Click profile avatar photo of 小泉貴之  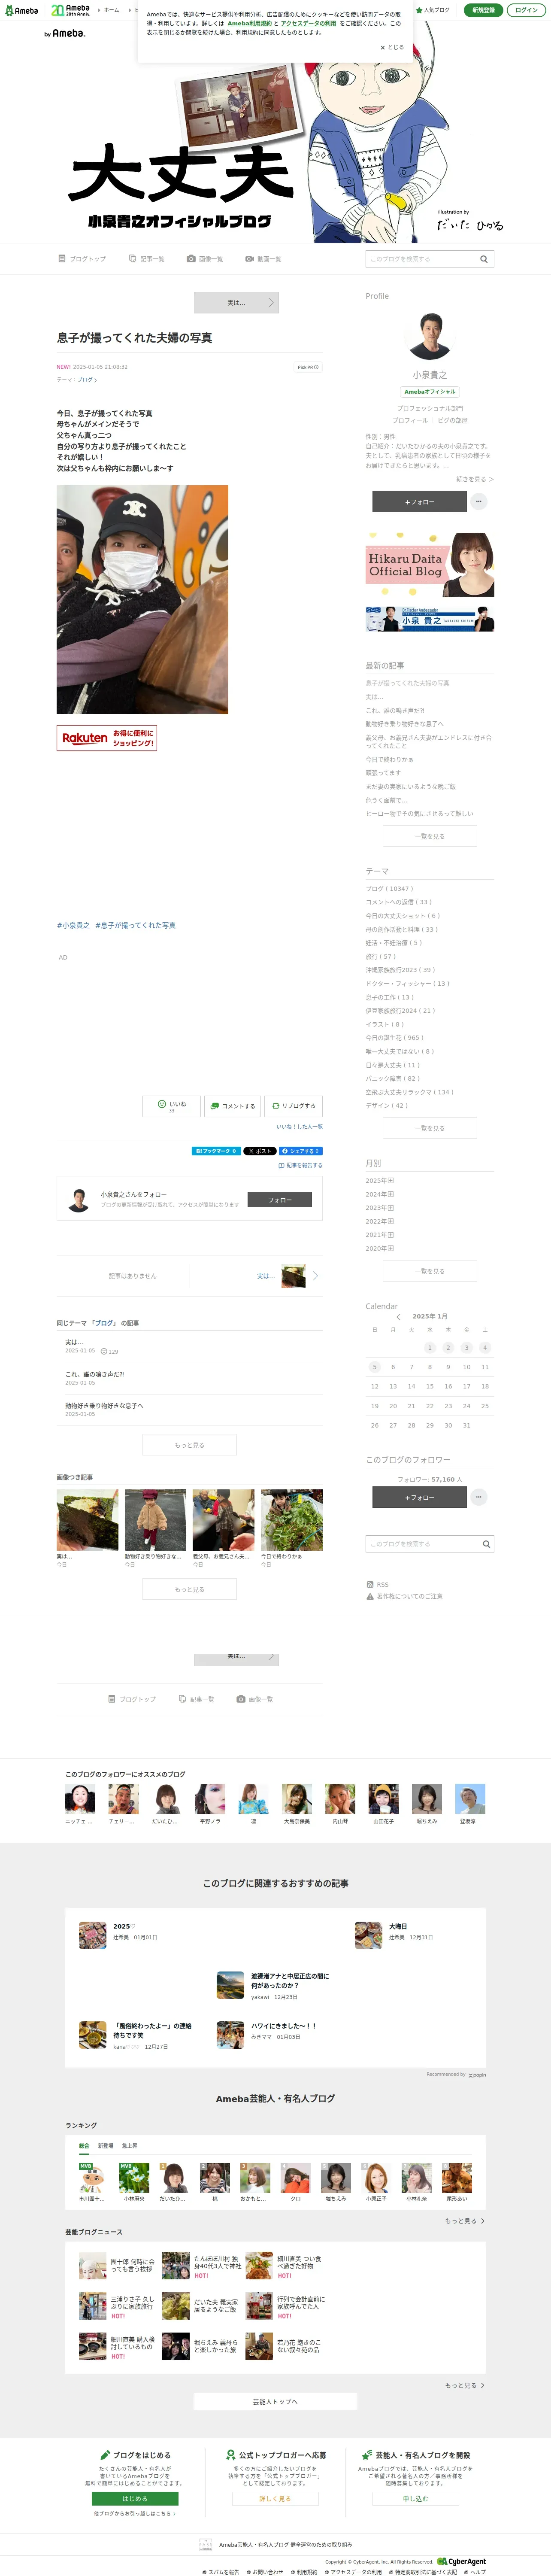pyautogui.click(x=430, y=337)
